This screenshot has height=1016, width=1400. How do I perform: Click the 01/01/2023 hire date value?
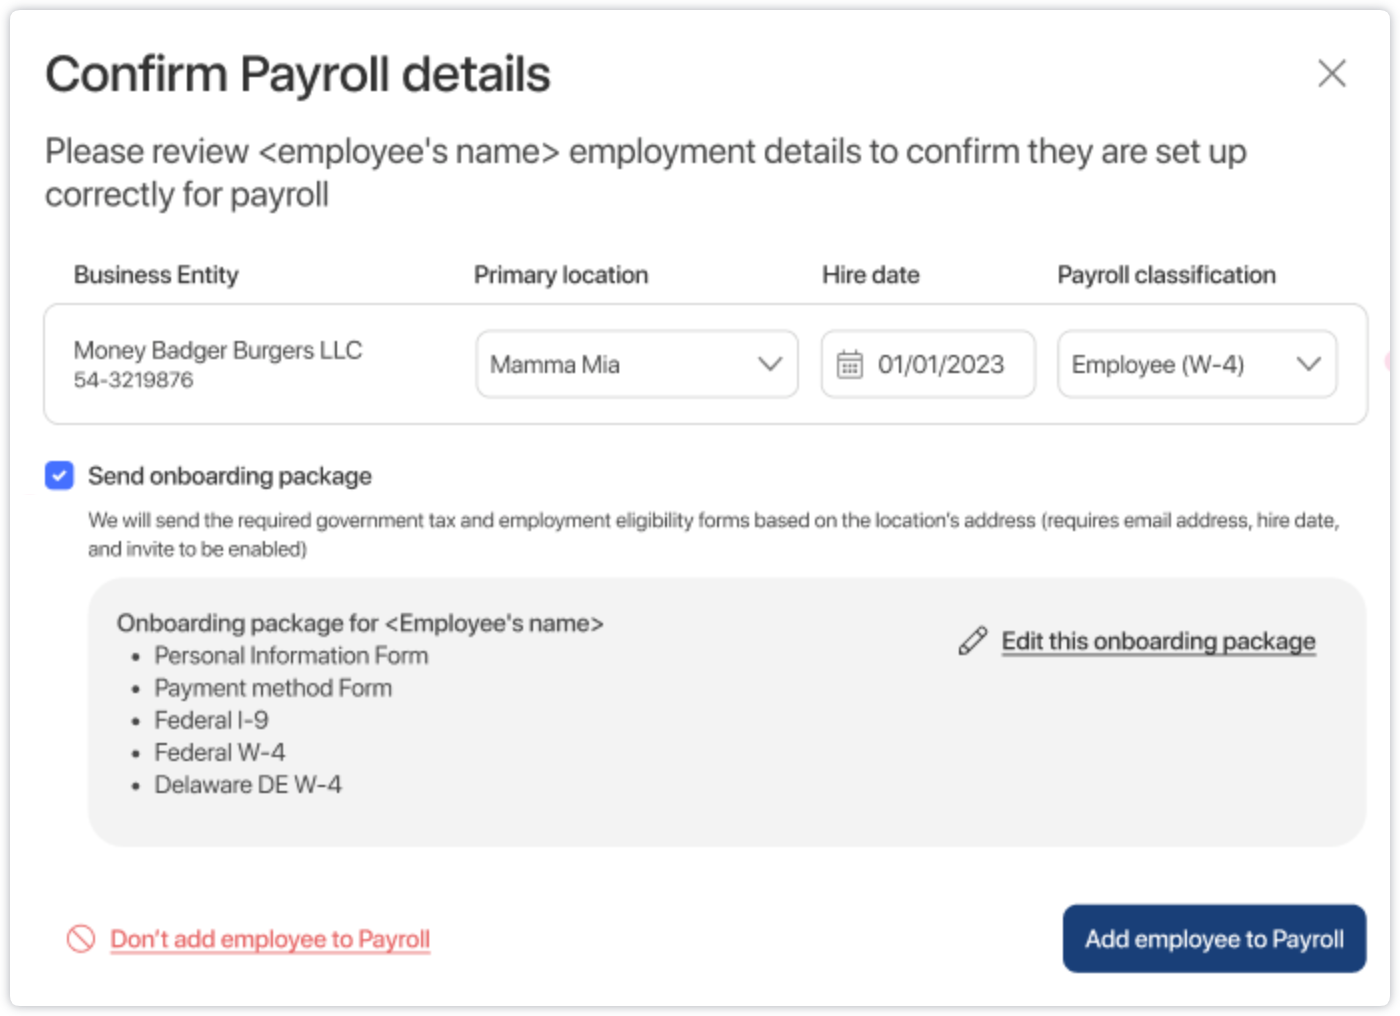[940, 365]
